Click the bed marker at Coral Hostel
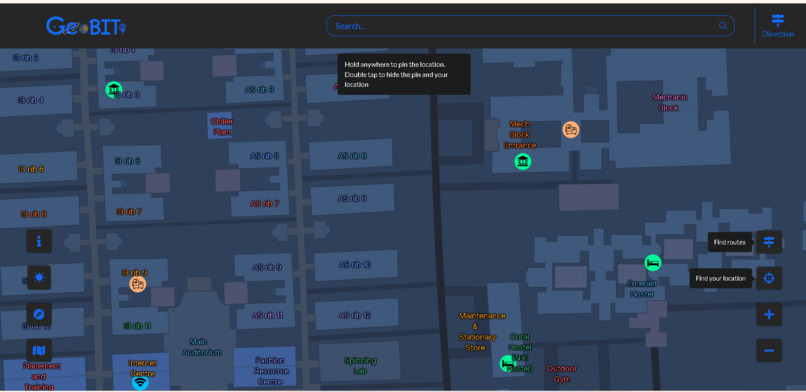The image size is (806, 392). tap(508, 363)
